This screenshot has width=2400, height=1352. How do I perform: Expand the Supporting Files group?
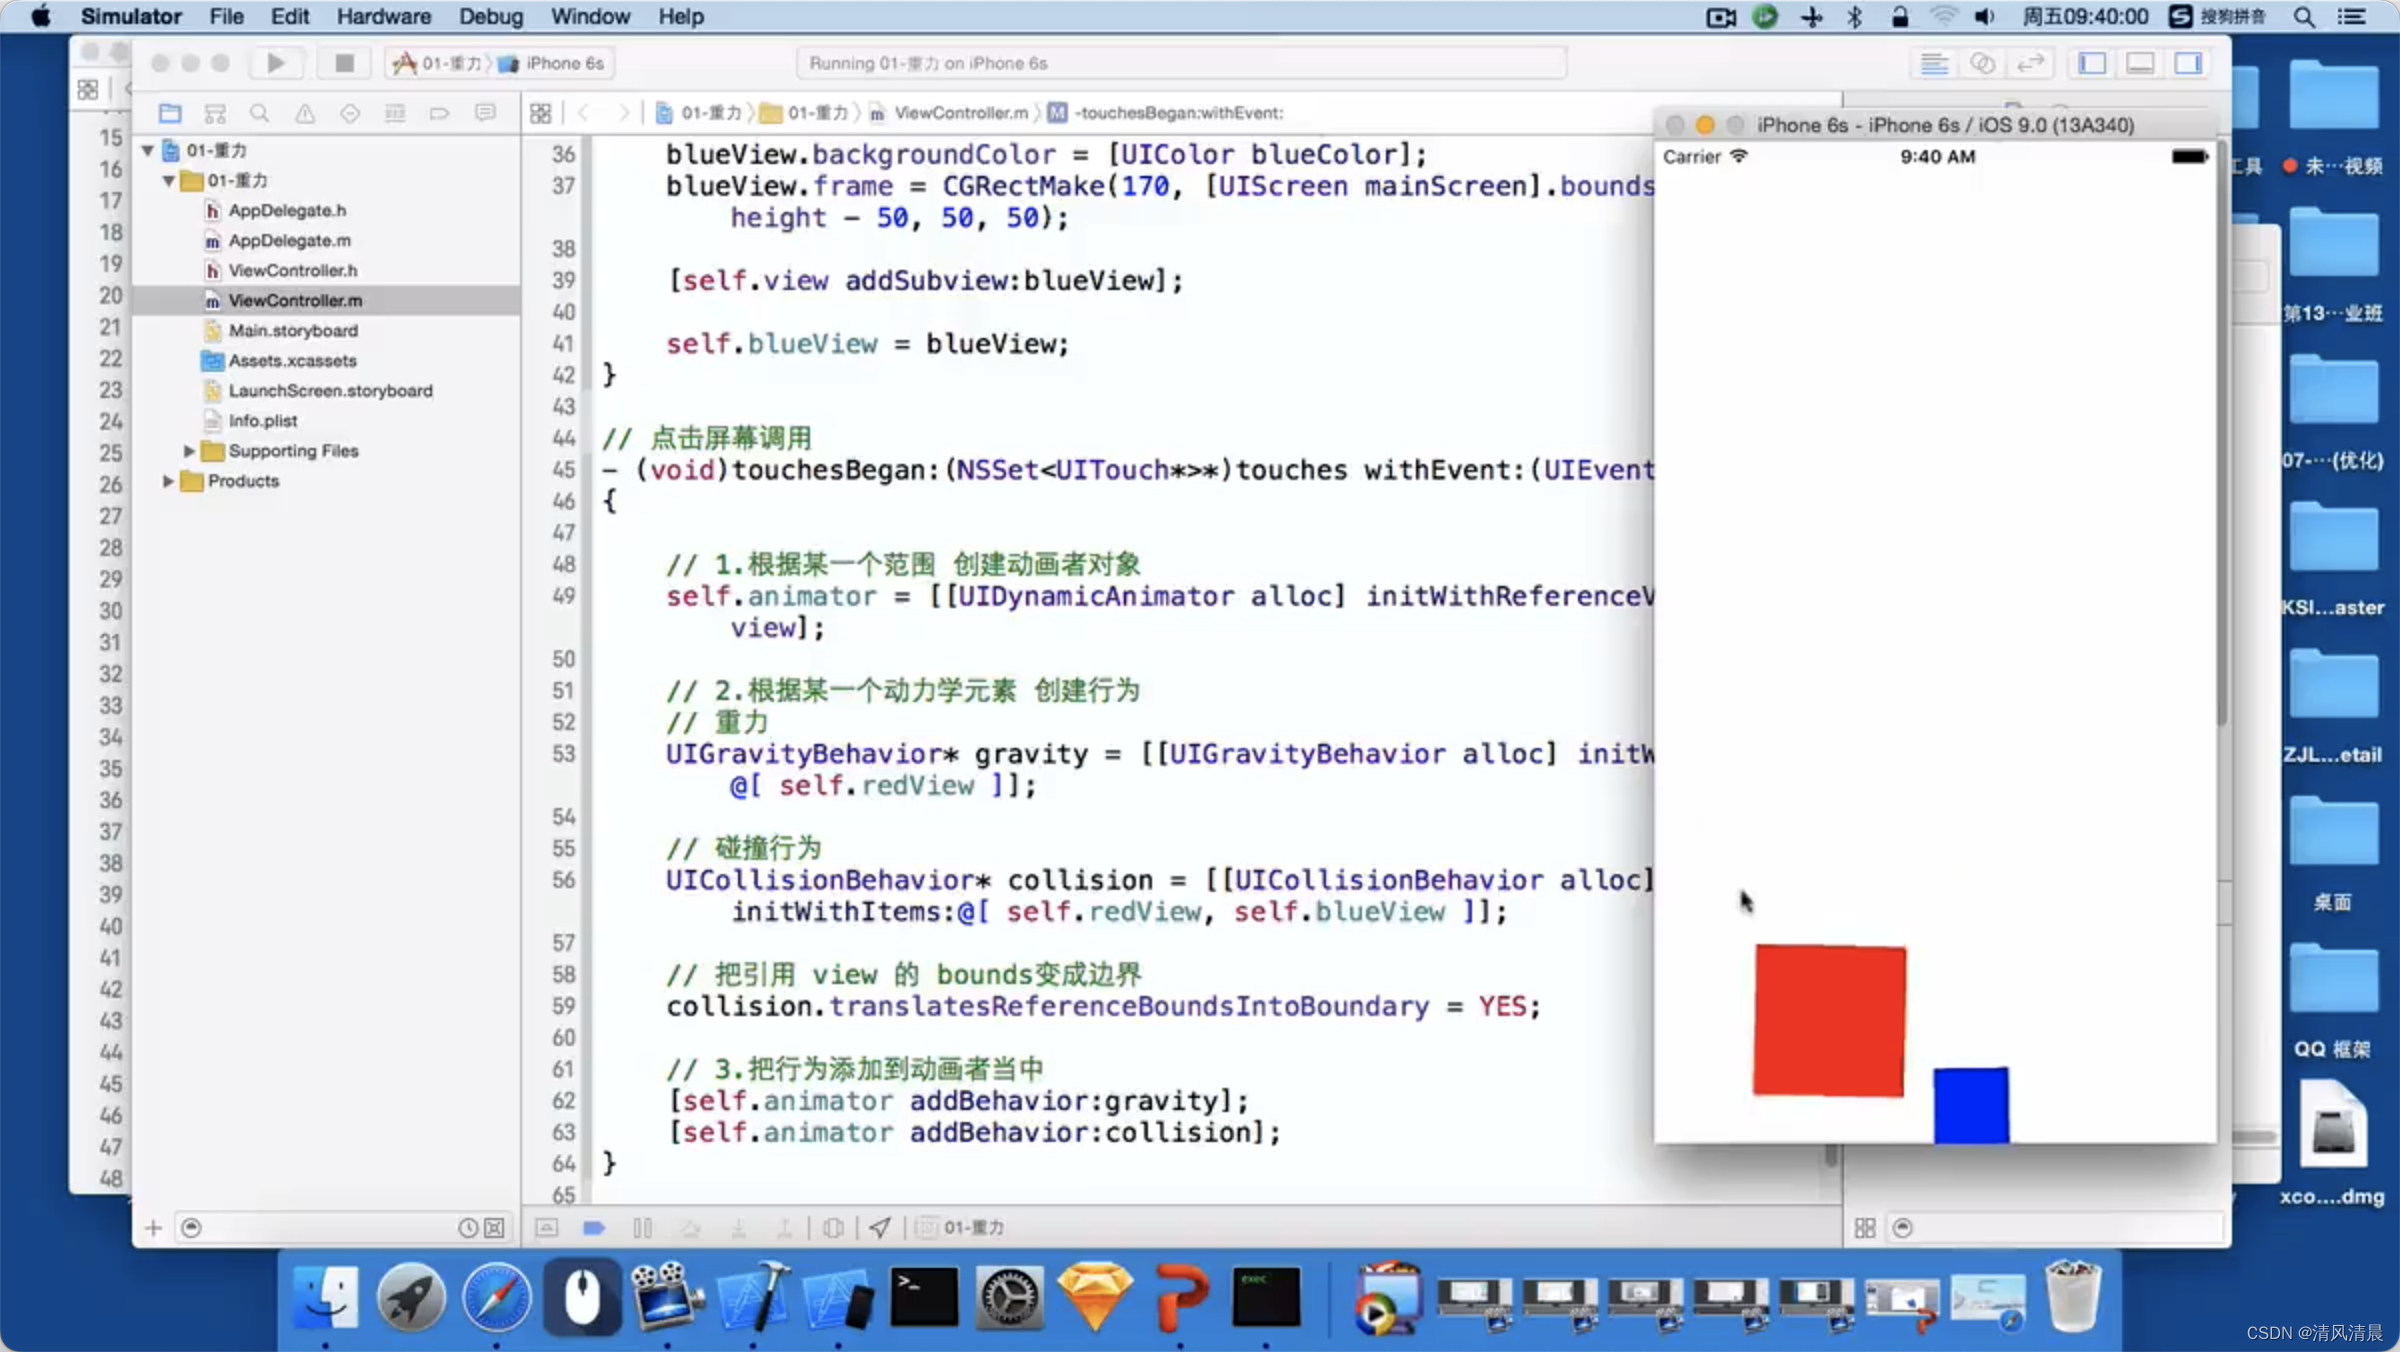pos(189,451)
